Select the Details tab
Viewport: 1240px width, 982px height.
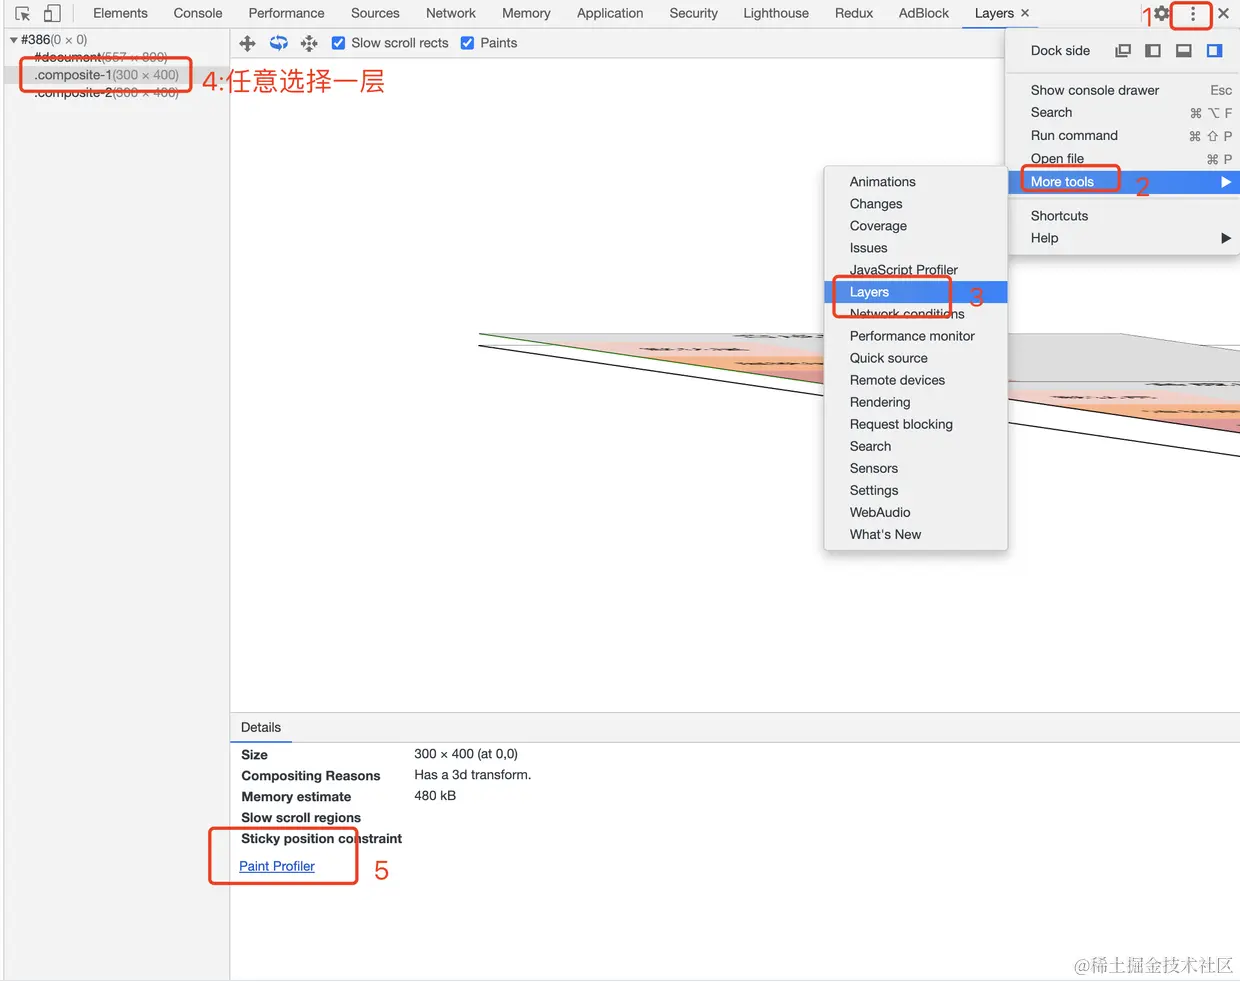tap(261, 727)
